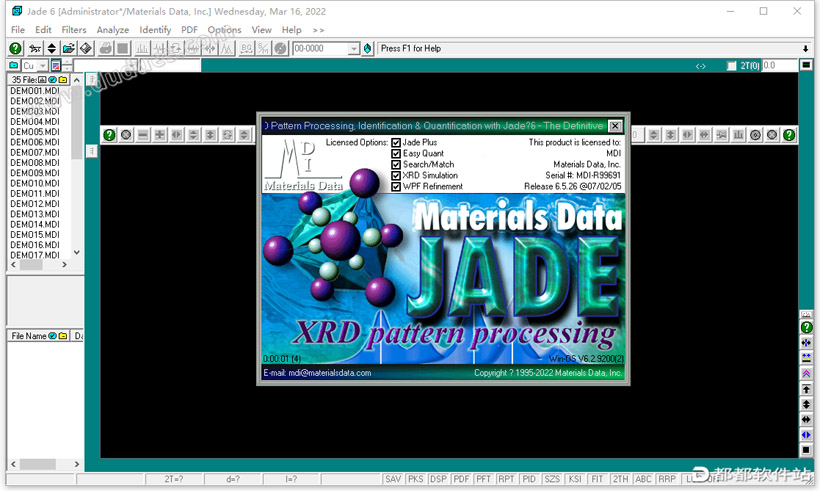Viewport: 820px width, 491px height.
Task: Open the pattern file folder icon in toolbar
Action: [69, 49]
